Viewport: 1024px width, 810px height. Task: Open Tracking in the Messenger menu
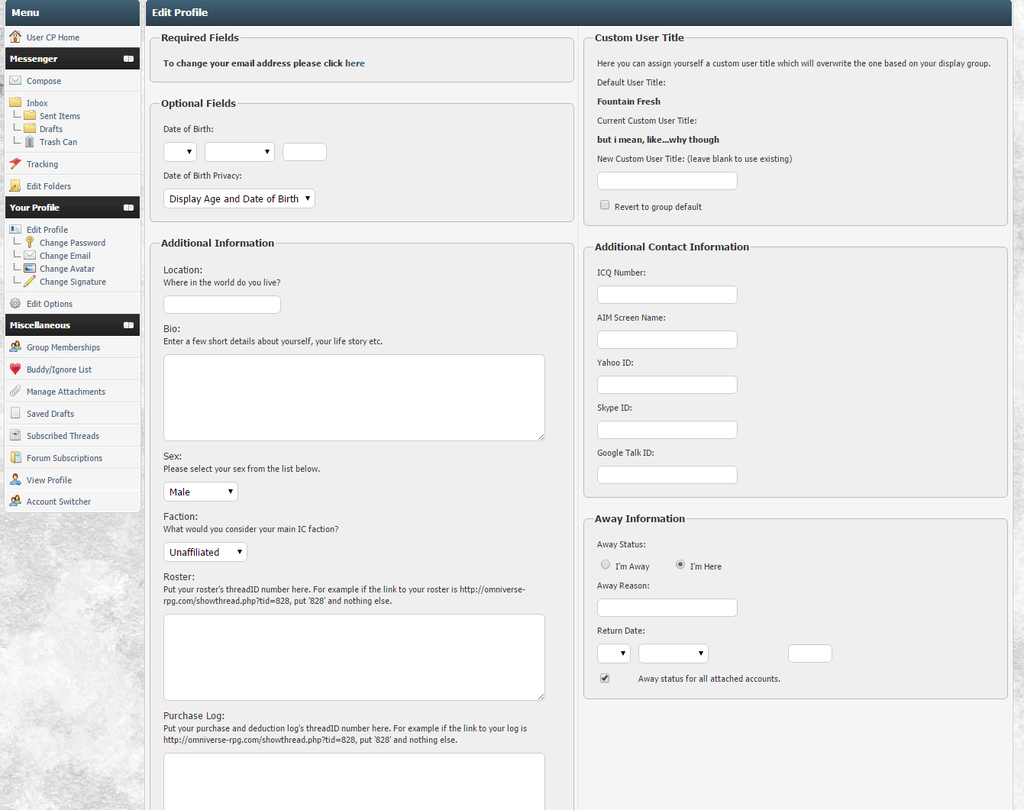[x=42, y=164]
